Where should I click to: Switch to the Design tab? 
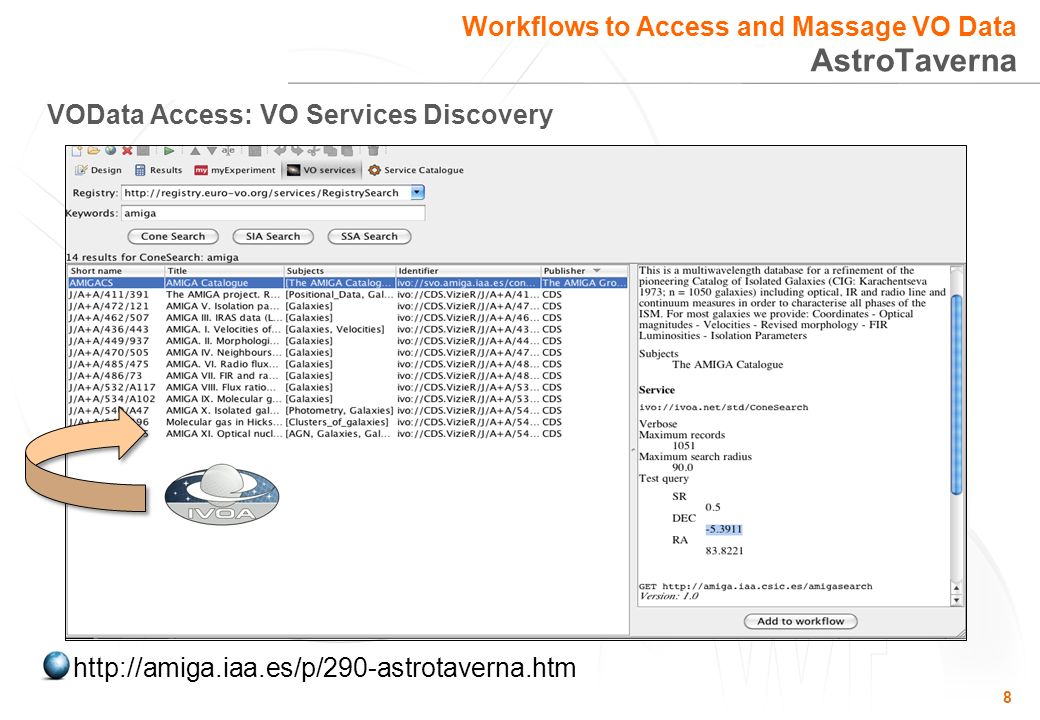[x=99, y=170]
